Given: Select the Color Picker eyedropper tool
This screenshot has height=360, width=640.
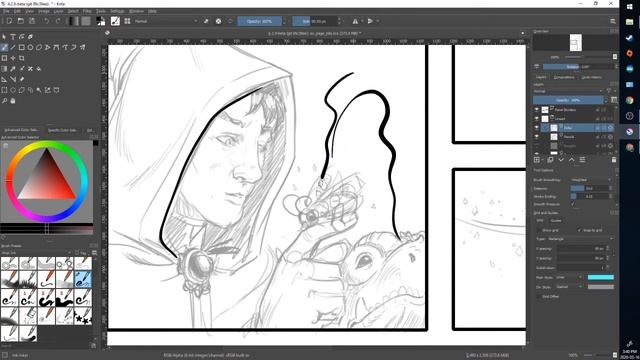Looking at the screenshot, I should pos(13,69).
